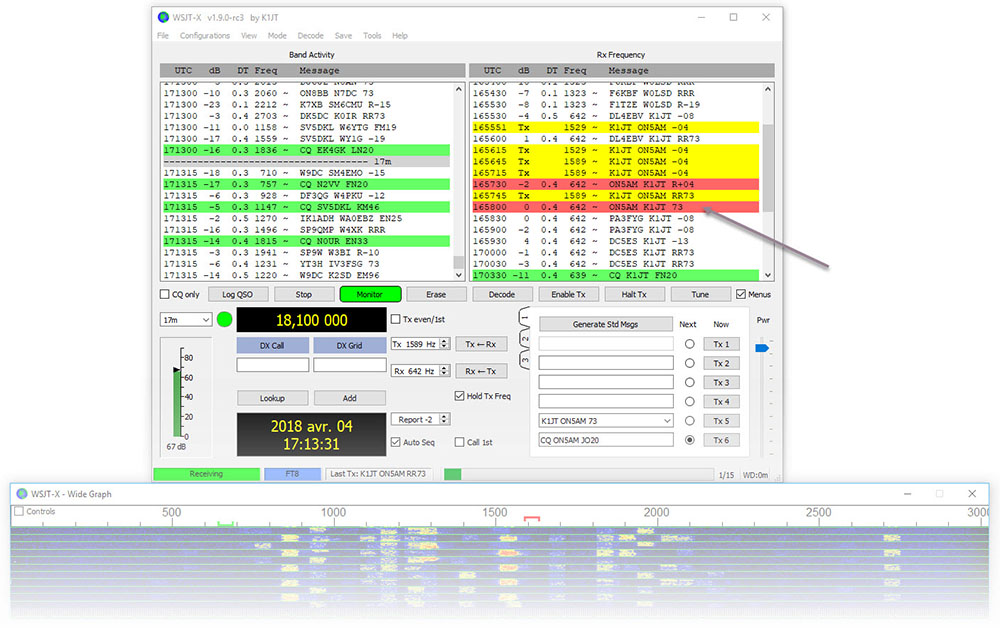The width and height of the screenshot is (1000, 628).
Task: Open the 17m band dropdown
Action: click(x=186, y=320)
